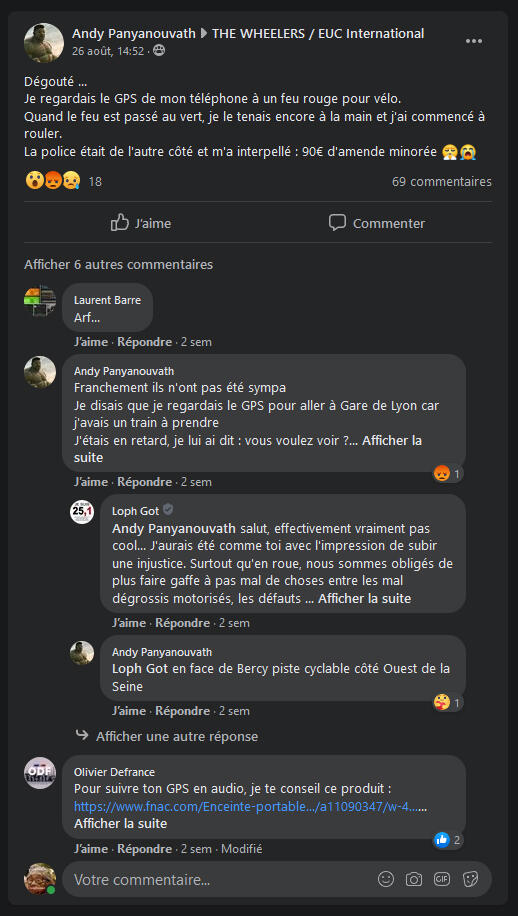Expand Afficher 6 autres commentaires
Image resolution: width=518 pixels, height=916 pixels.
pyautogui.click(x=119, y=265)
